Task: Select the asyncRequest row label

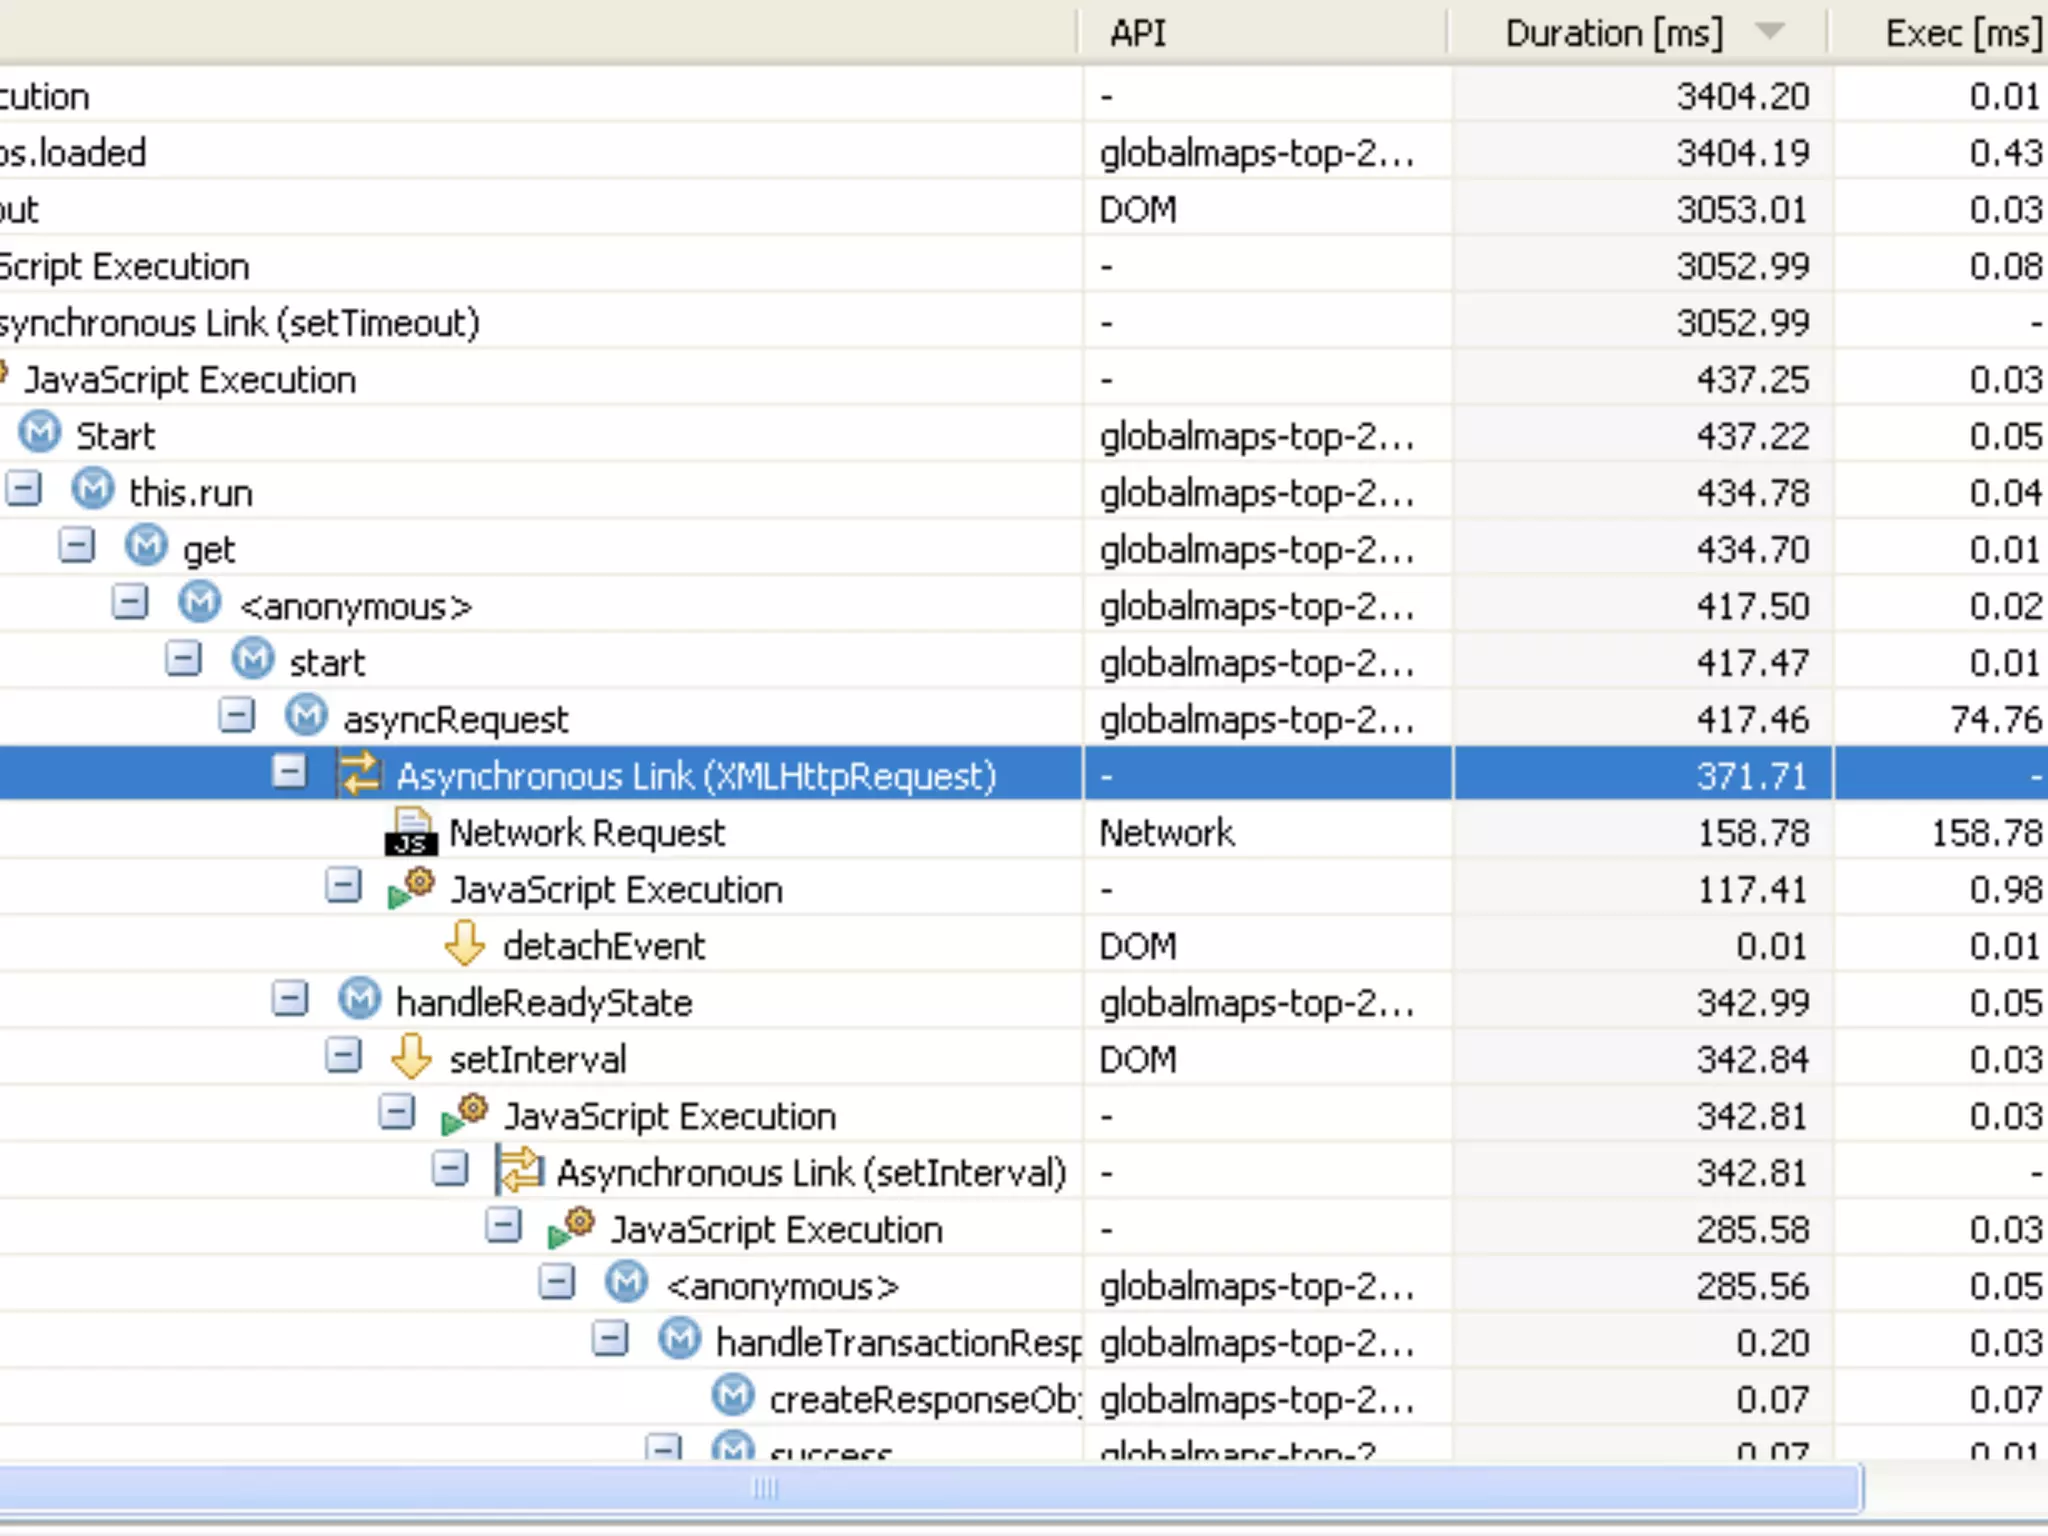Action: [456, 719]
